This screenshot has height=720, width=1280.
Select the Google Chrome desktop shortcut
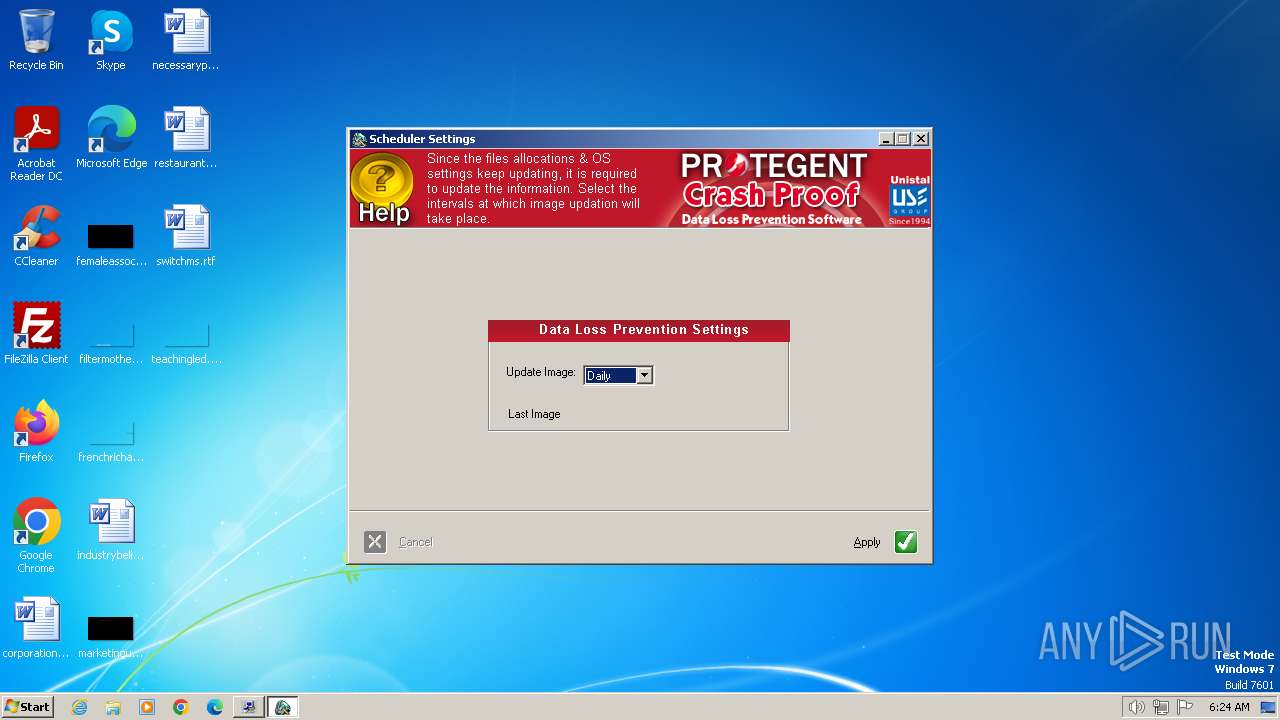point(36,536)
